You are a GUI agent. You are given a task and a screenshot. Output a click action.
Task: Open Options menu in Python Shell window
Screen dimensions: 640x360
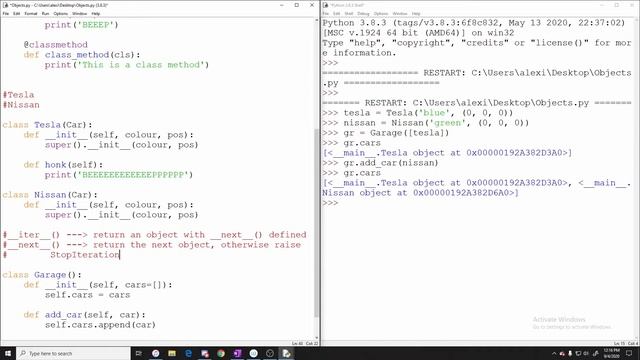(381, 13)
